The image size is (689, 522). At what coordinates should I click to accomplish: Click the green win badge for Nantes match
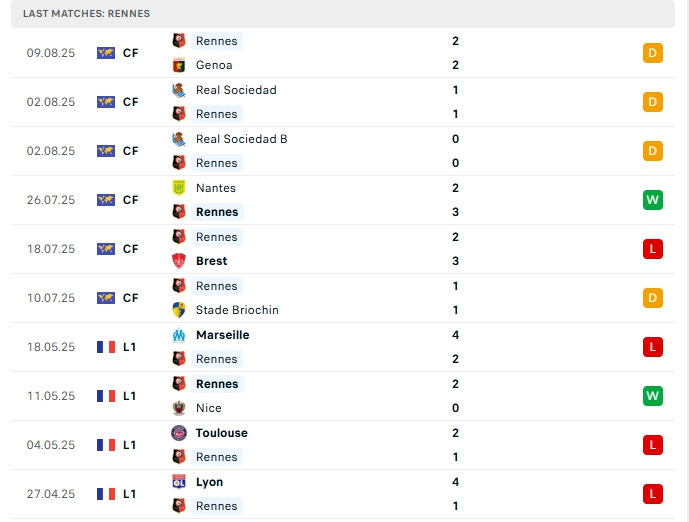652,200
